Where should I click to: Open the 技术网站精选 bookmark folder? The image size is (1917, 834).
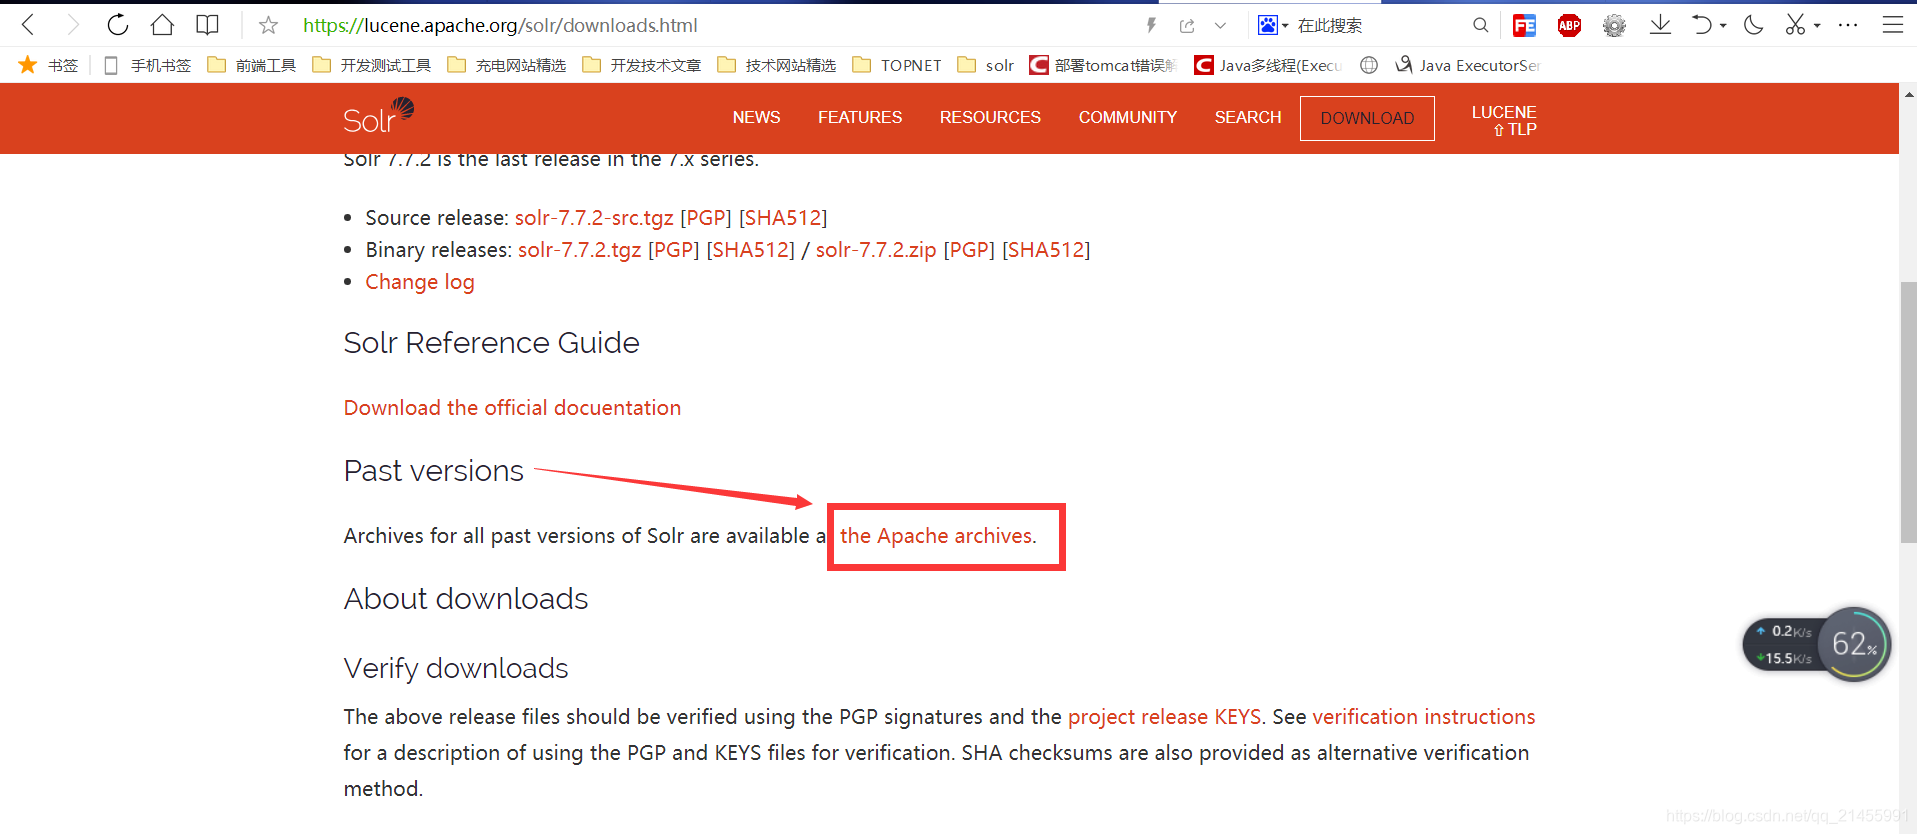776,65
